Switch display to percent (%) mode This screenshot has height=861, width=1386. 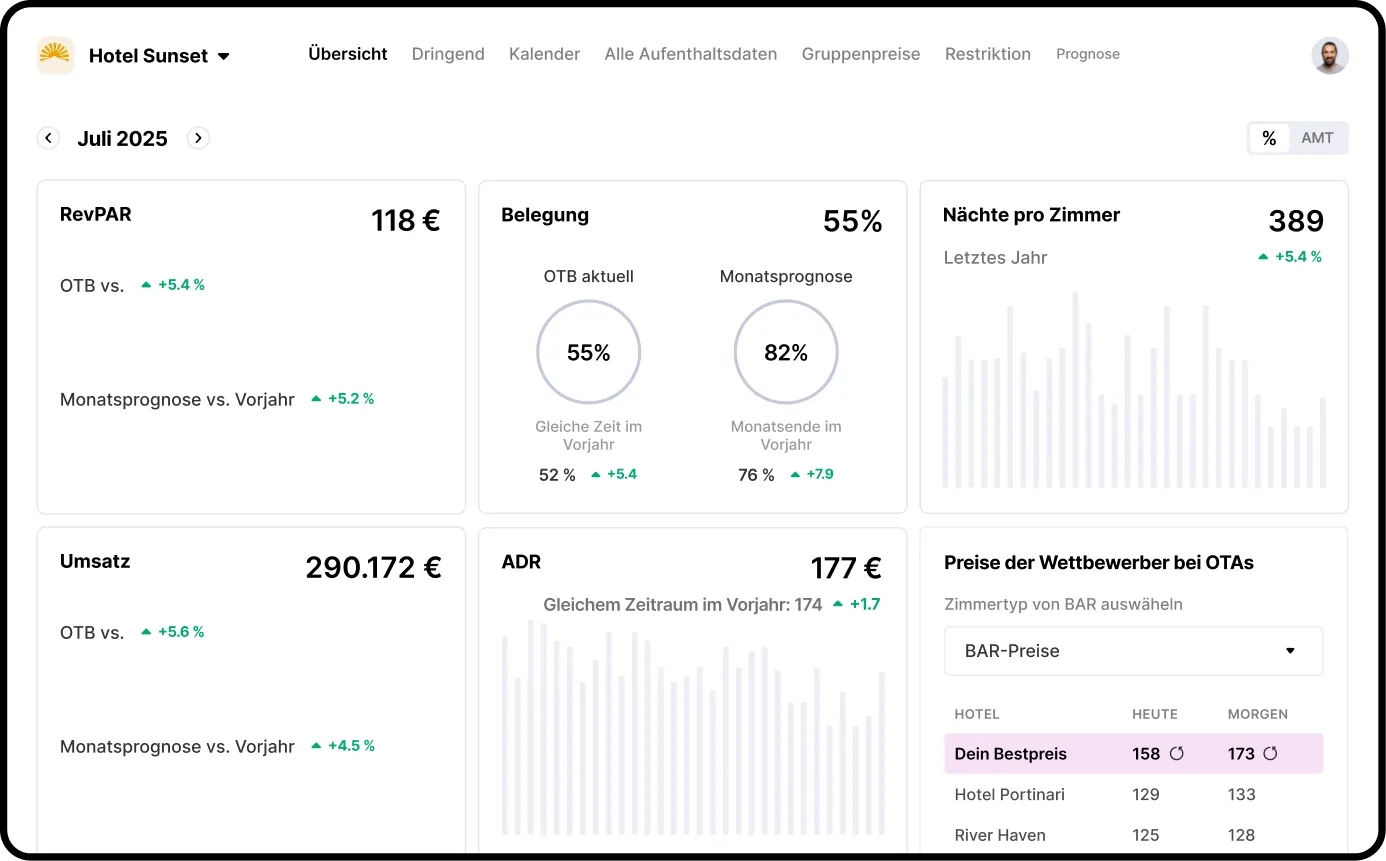[1269, 138]
